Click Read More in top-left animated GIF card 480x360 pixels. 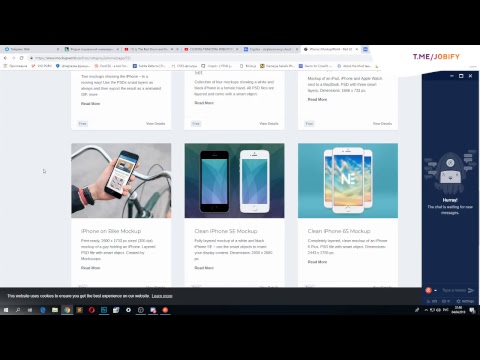tap(90, 104)
